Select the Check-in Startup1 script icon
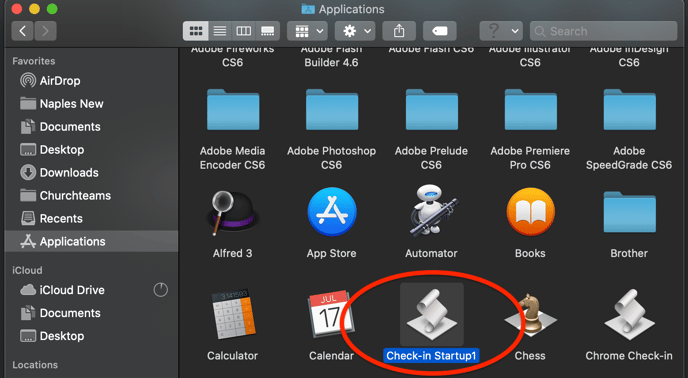 432,314
